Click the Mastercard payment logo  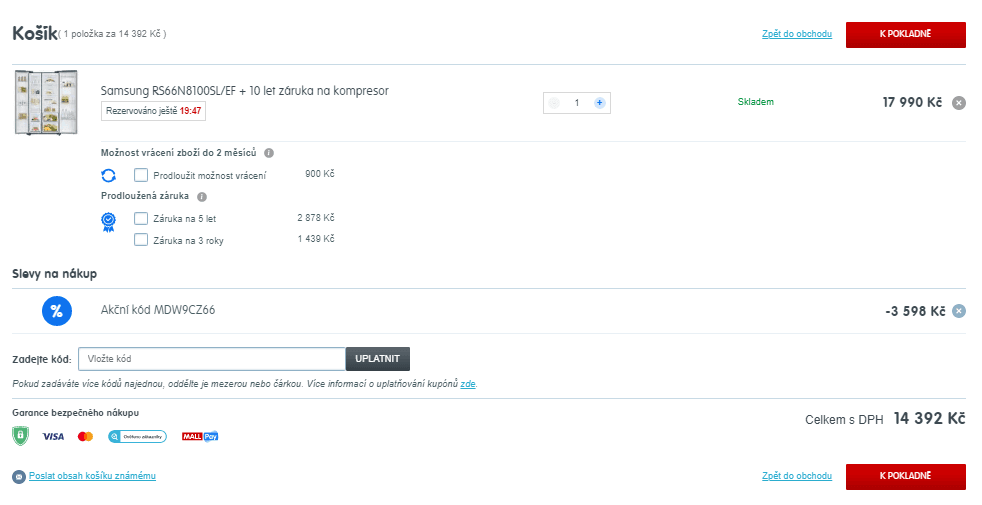coord(85,437)
